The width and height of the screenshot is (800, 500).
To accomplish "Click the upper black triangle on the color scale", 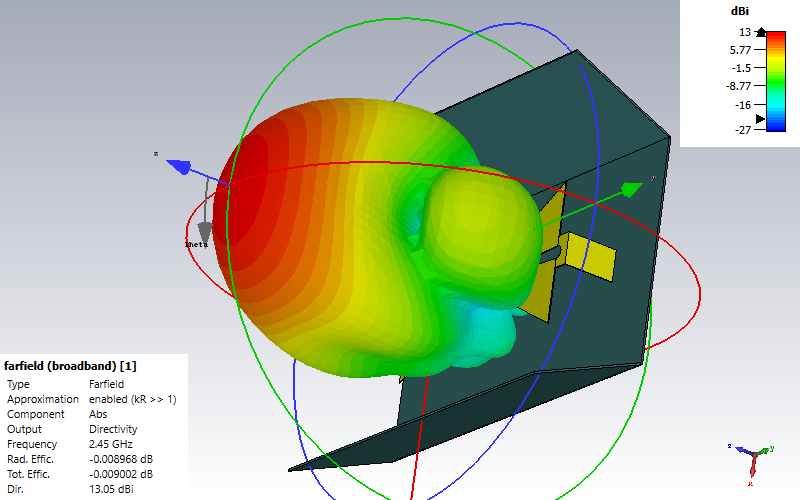I will click(760, 32).
